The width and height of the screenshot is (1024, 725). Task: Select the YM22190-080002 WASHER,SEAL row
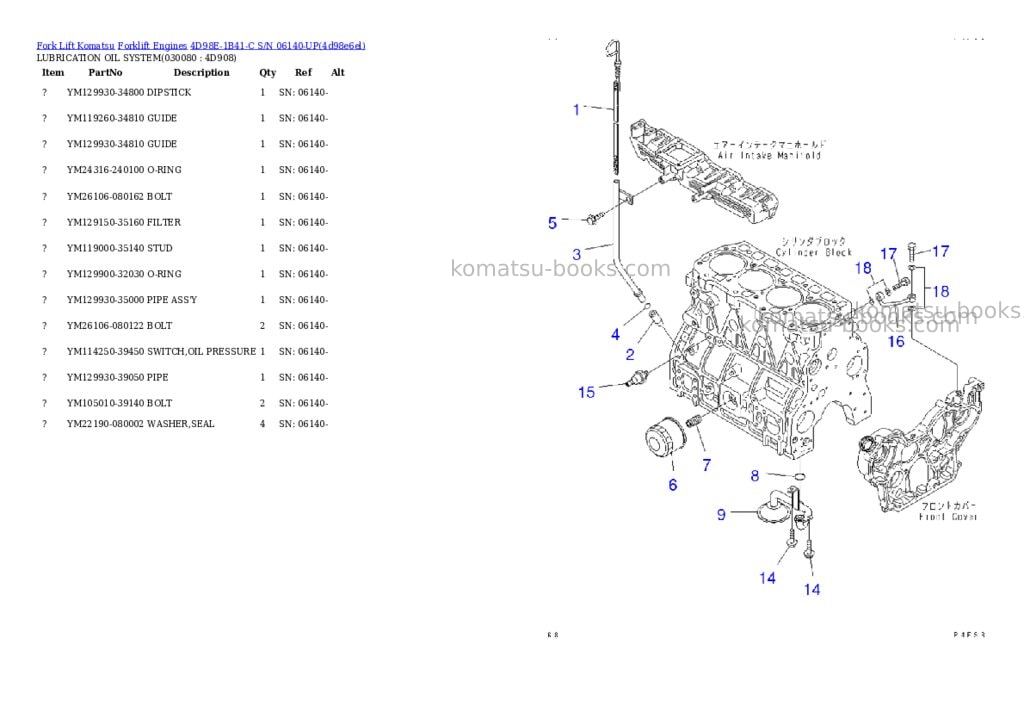(x=185, y=424)
